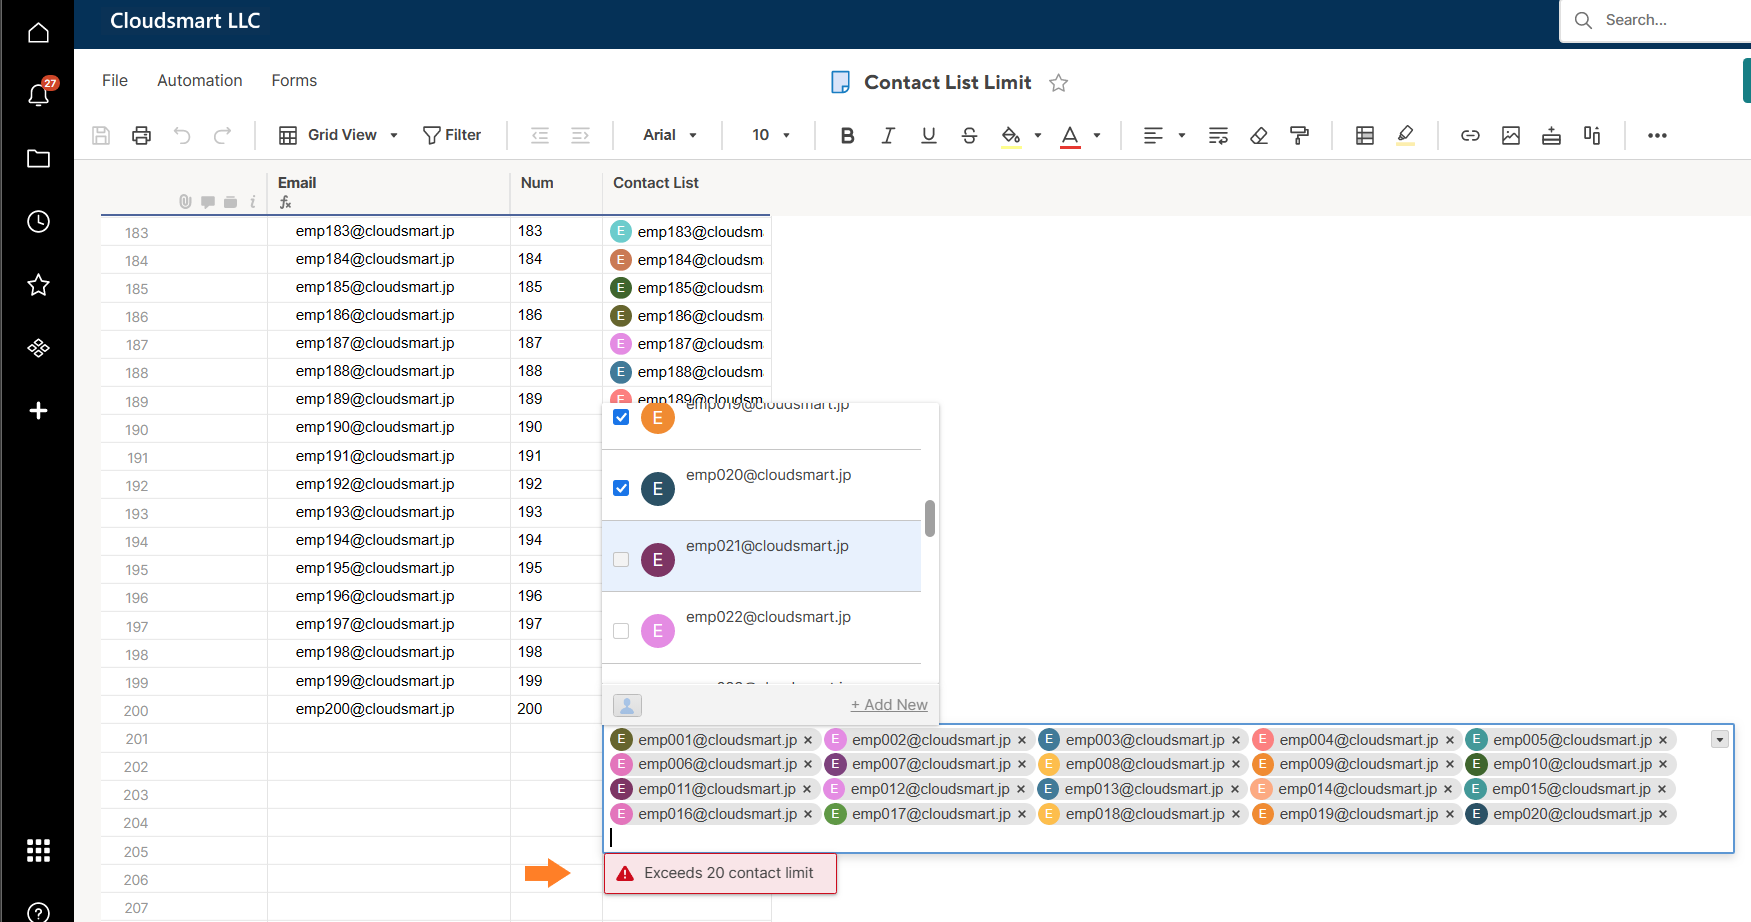Image resolution: width=1751 pixels, height=922 pixels.
Task: Open the Automation menu
Action: pyautogui.click(x=199, y=80)
